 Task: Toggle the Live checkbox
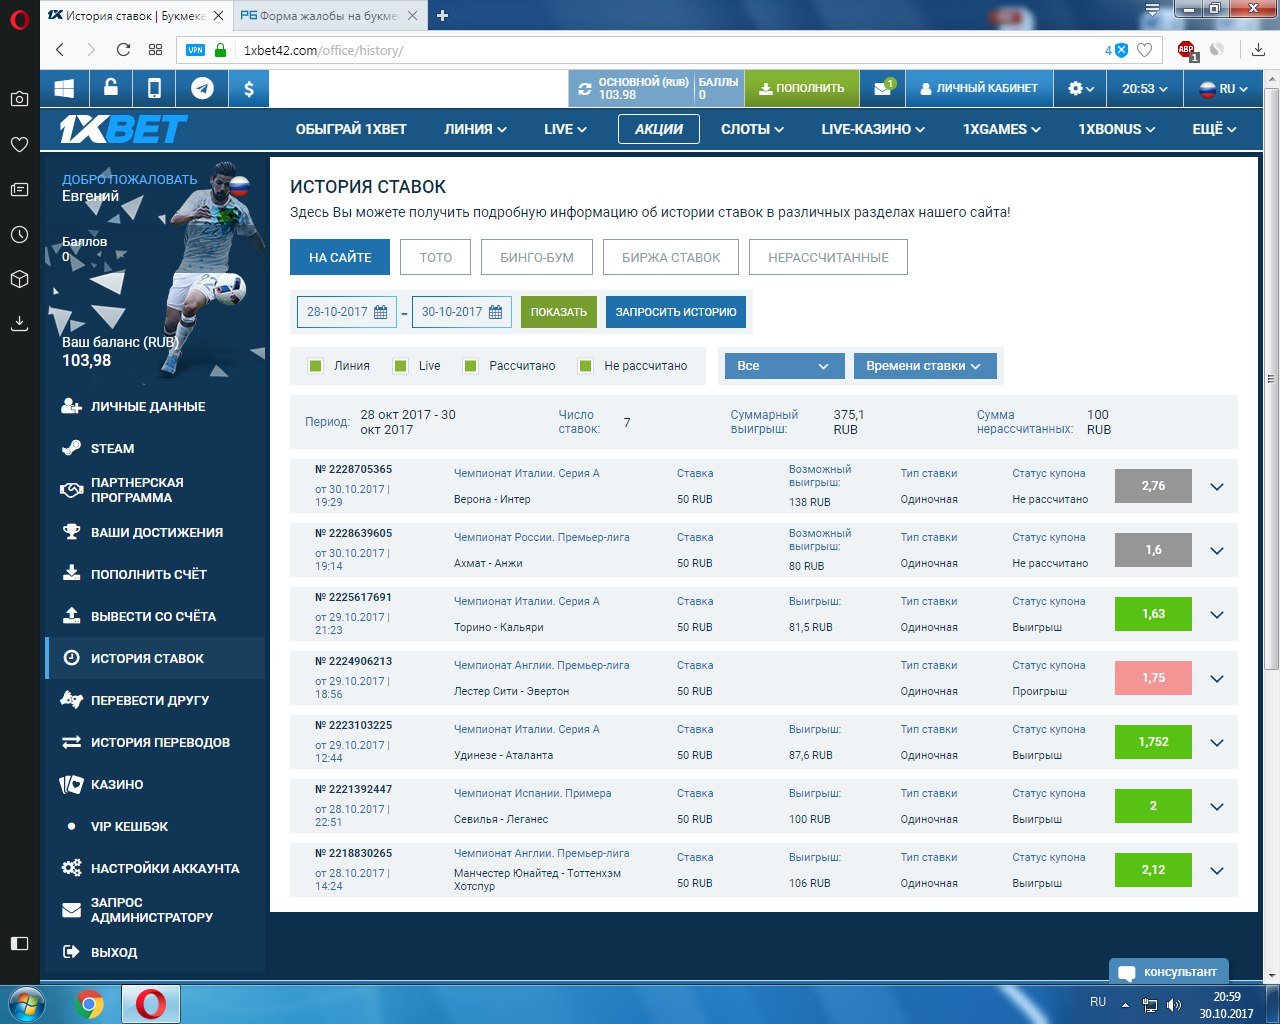tap(401, 366)
